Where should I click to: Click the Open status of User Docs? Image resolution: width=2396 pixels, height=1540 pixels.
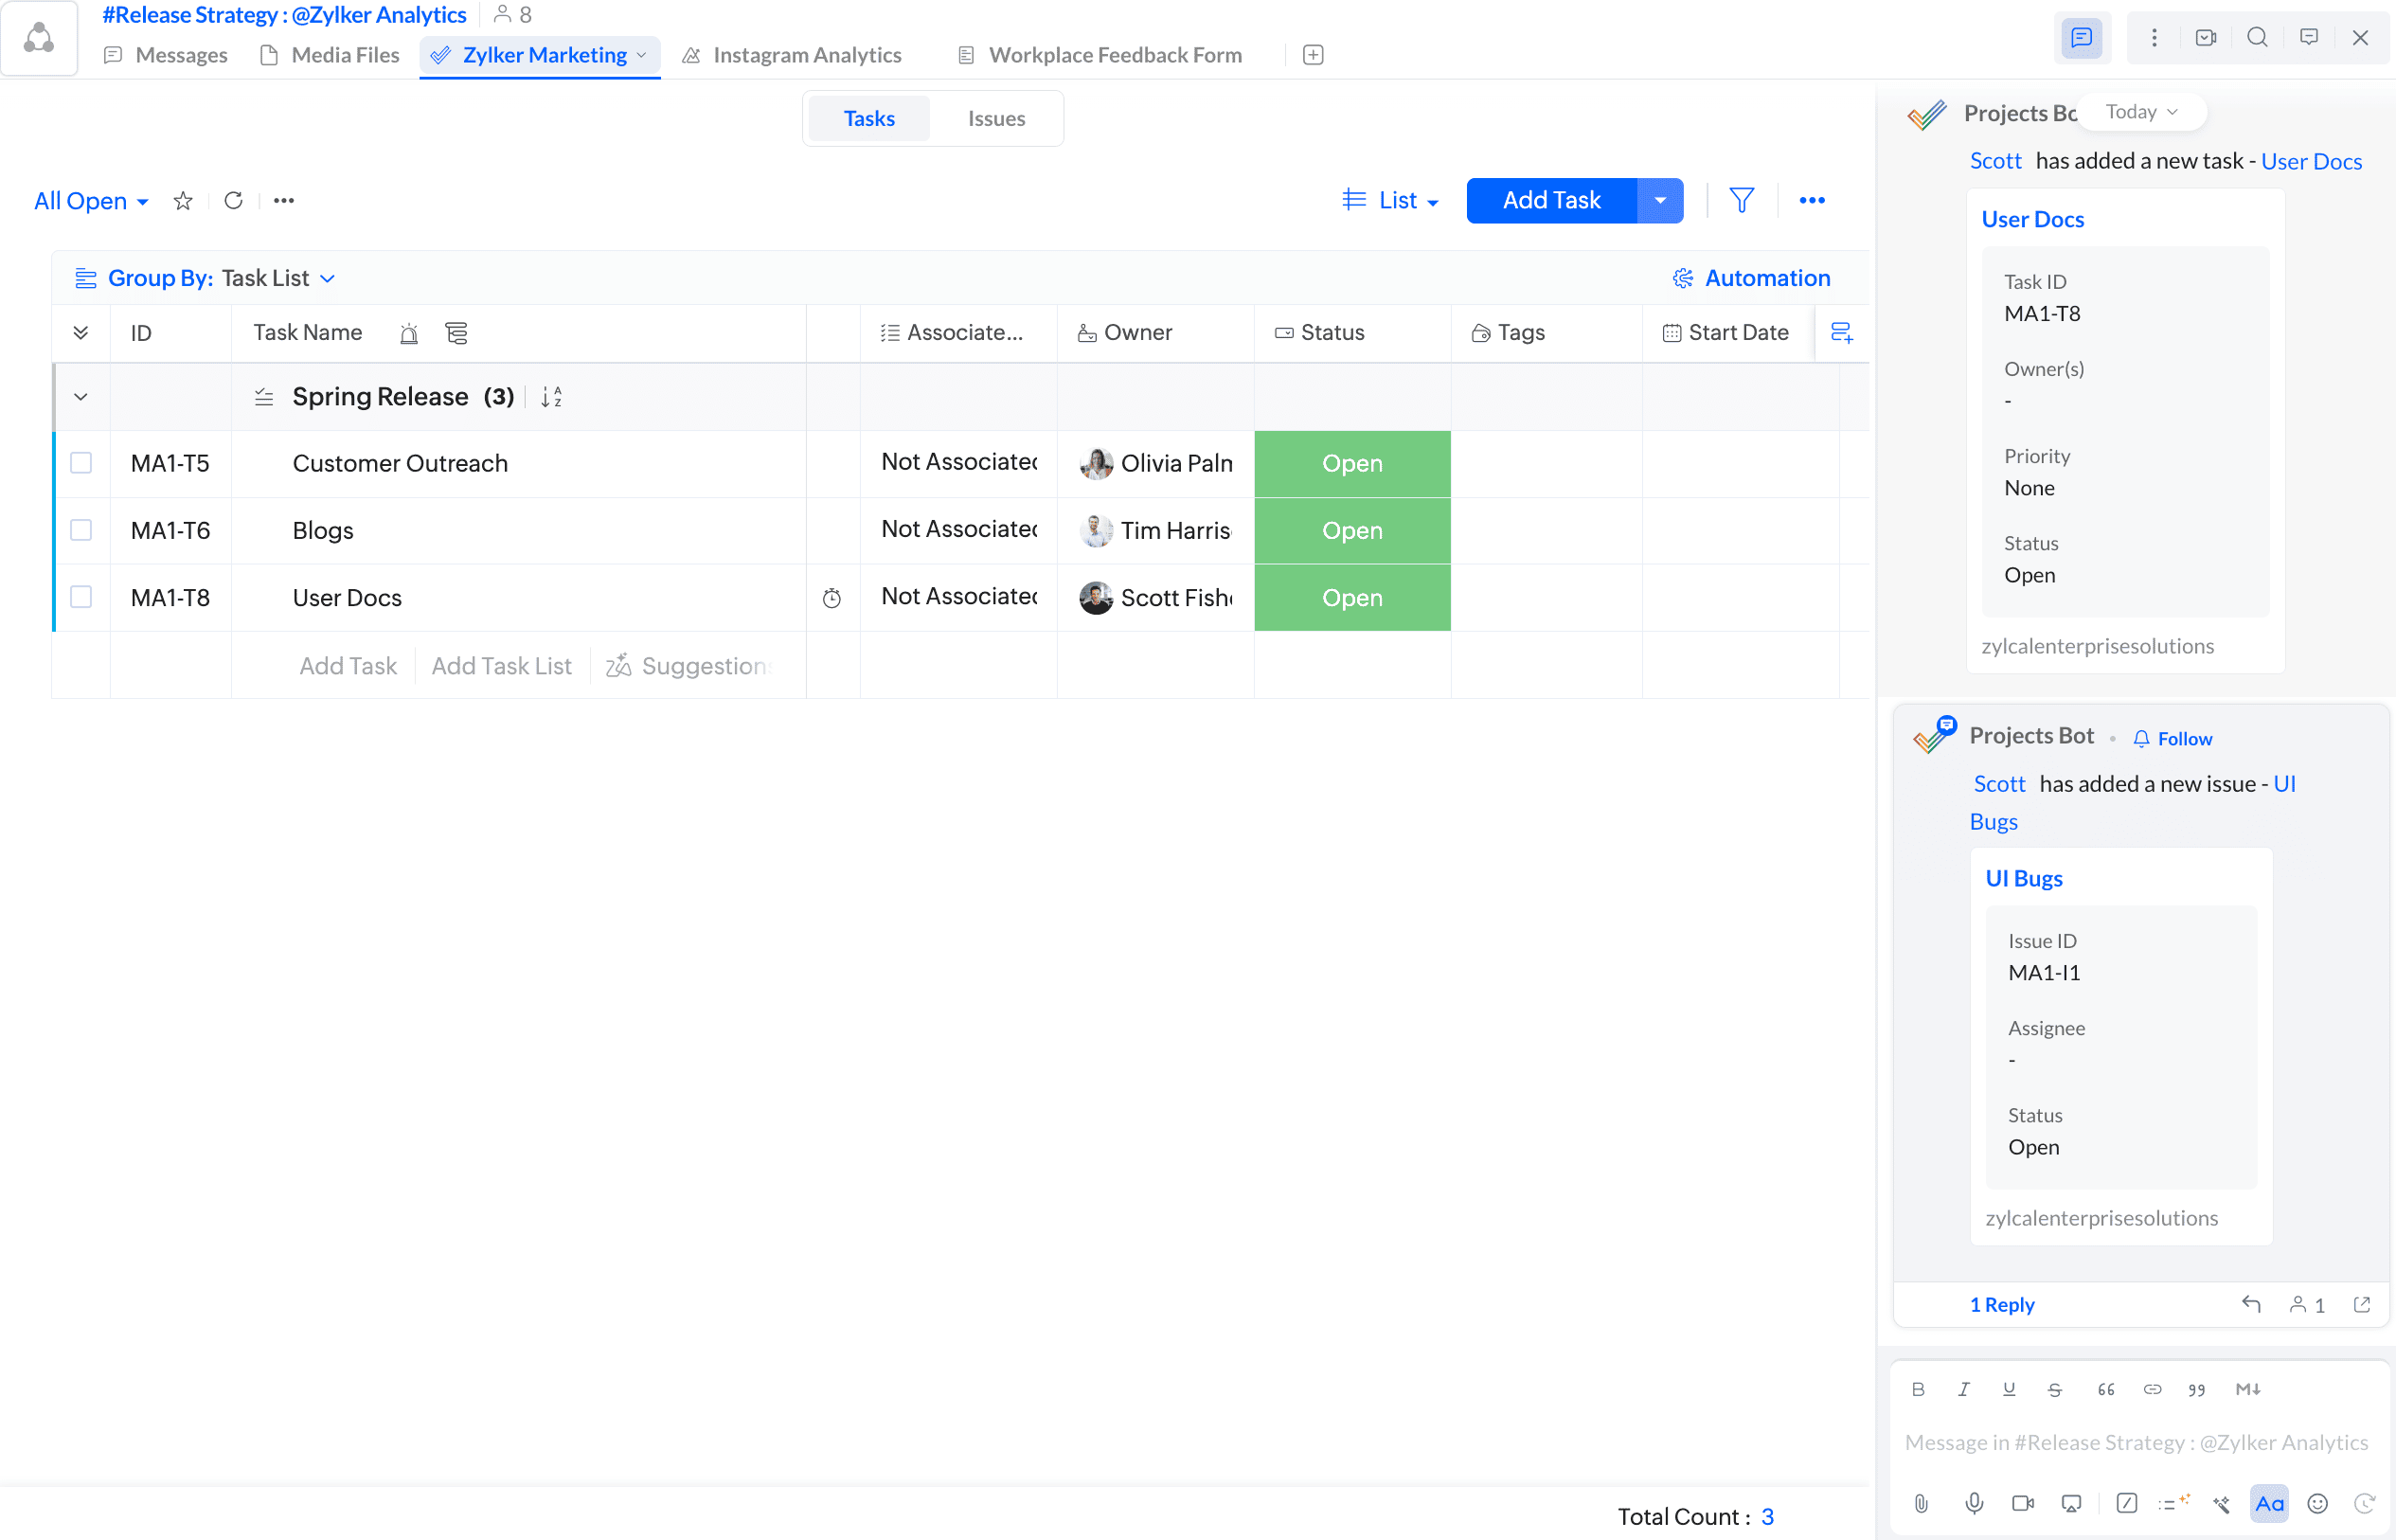click(1352, 597)
